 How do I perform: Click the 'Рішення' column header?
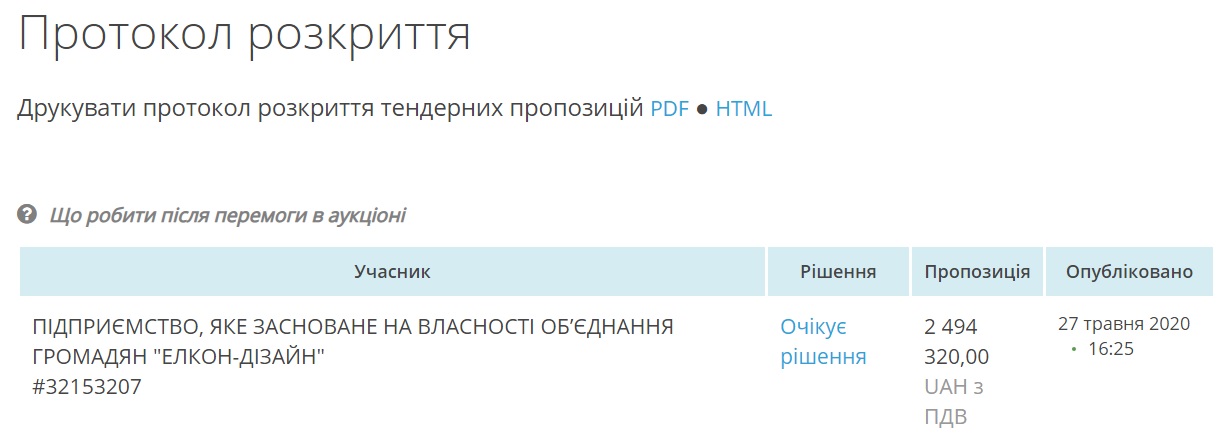[x=839, y=272]
